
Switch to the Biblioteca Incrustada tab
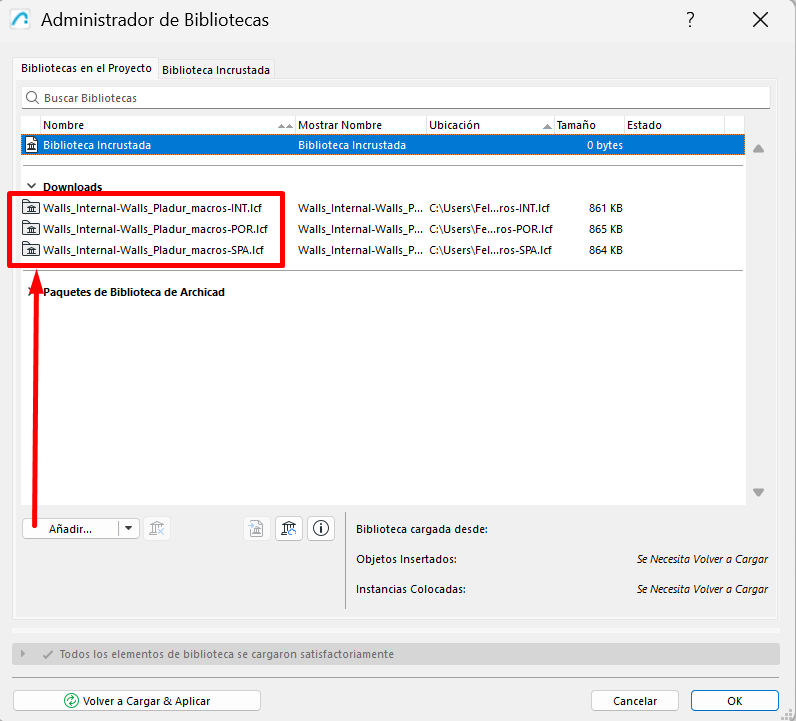(216, 70)
